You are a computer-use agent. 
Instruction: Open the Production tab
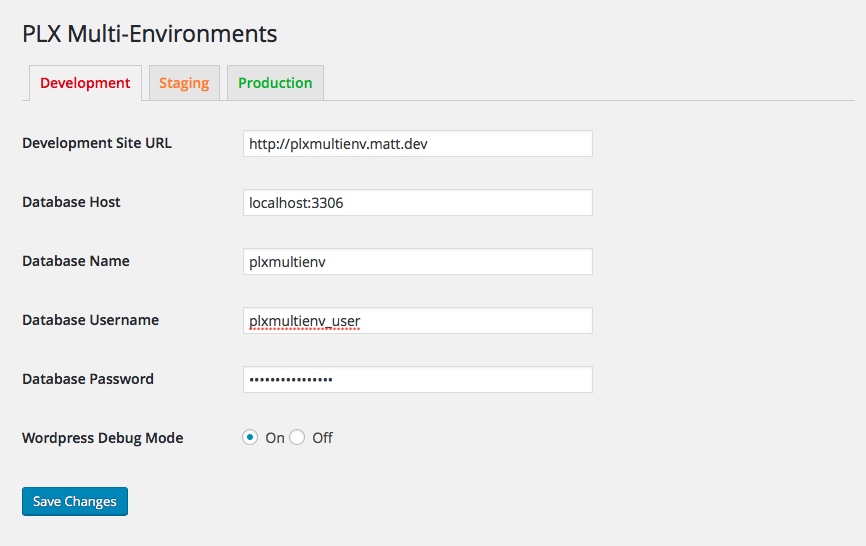pyautogui.click(x=275, y=83)
